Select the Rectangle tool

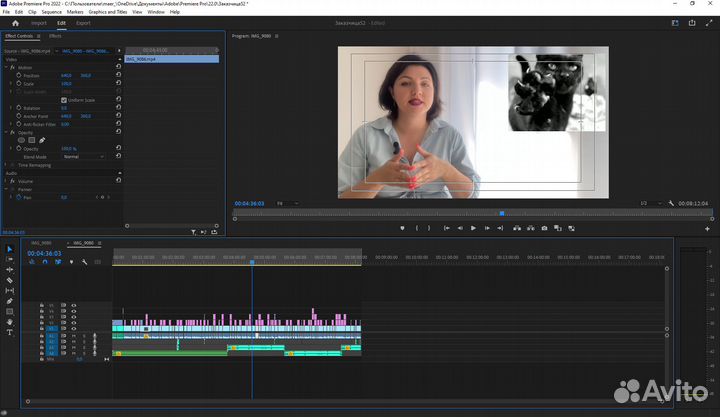10,312
